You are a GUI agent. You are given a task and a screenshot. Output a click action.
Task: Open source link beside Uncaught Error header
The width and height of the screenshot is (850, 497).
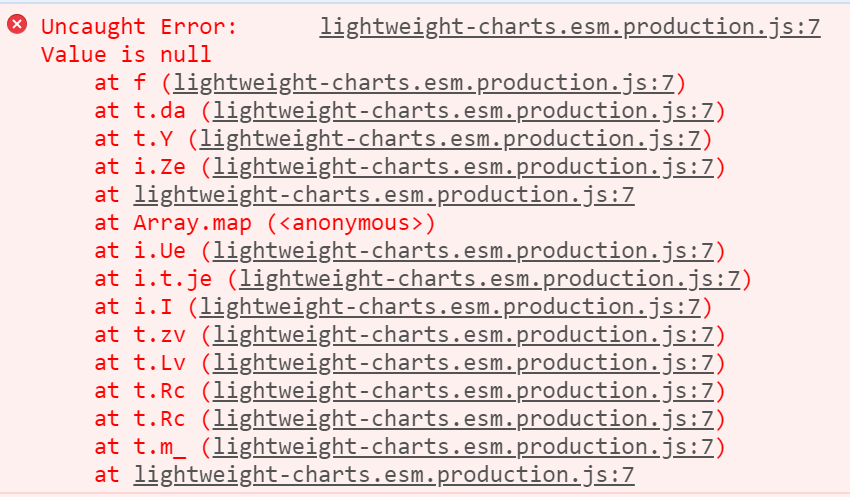570,27
